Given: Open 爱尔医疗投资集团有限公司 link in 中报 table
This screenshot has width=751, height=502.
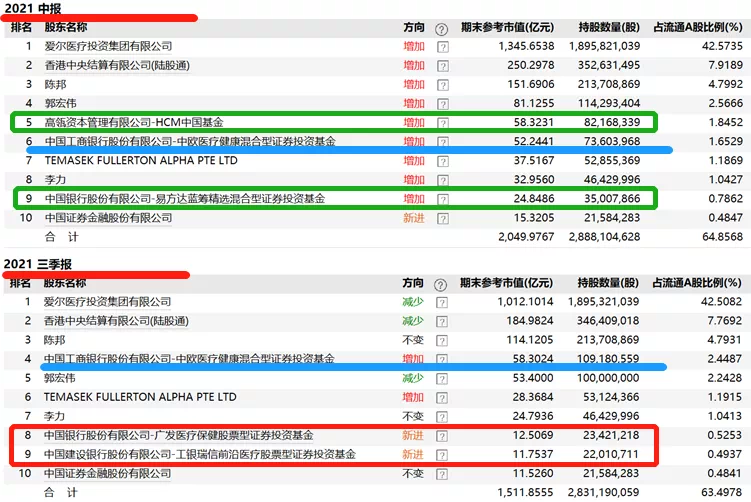Looking at the screenshot, I should [108, 46].
